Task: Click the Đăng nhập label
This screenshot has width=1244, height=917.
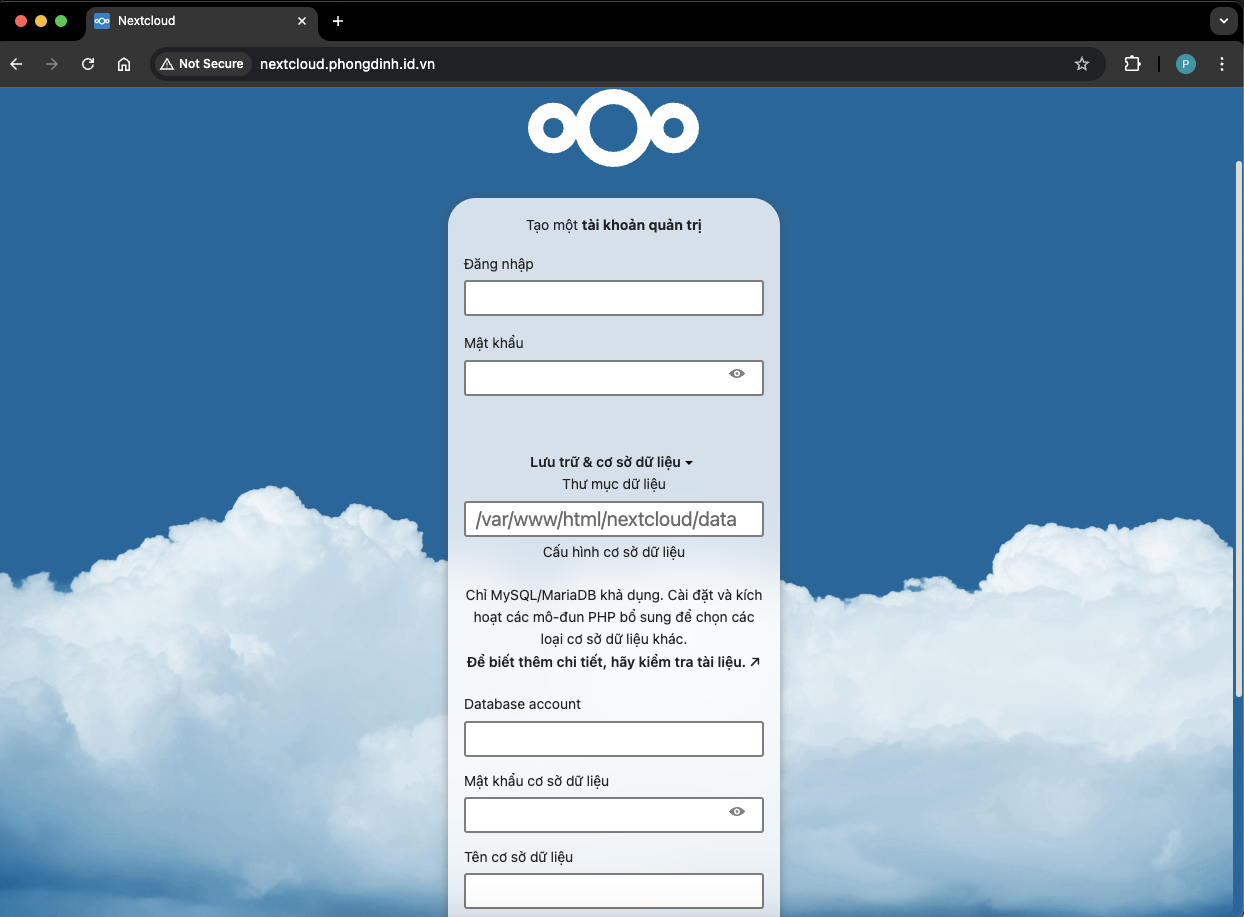Action: (x=499, y=264)
